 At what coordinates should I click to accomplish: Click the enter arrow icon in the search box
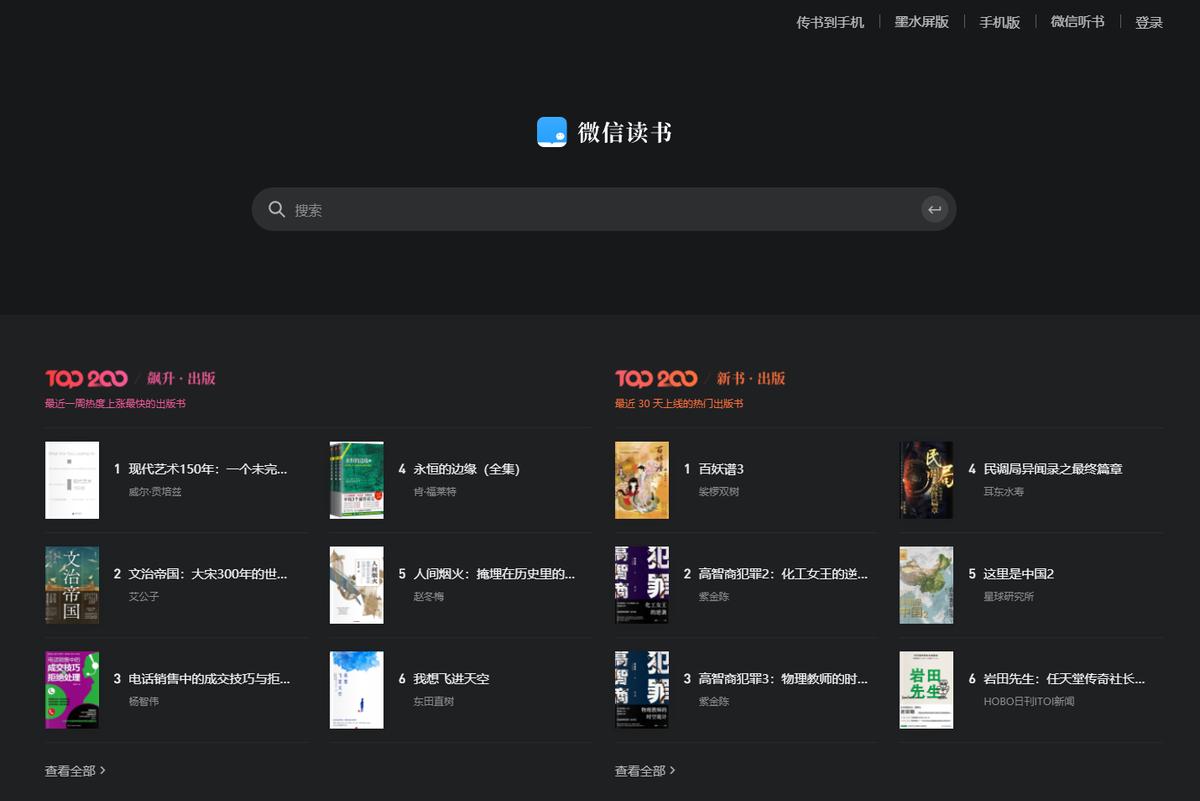click(934, 209)
